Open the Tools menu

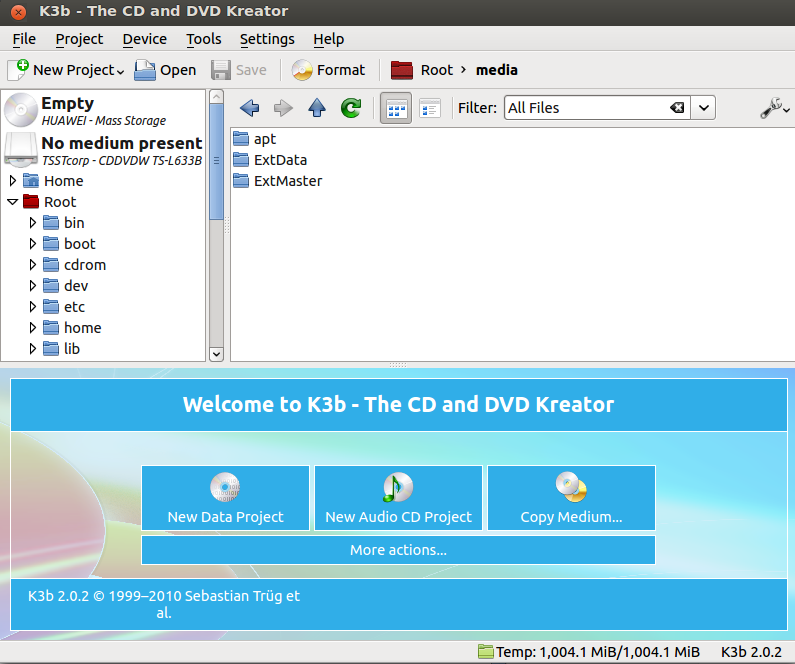203,39
